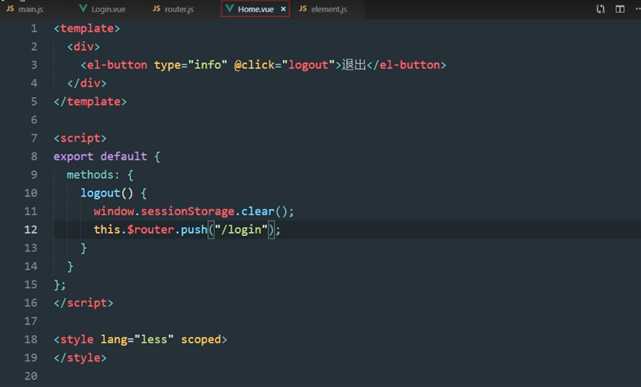This screenshot has height=387, width=641.
Task: Click the JS icon on element.js tab
Action: pyautogui.click(x=303, y=8)
